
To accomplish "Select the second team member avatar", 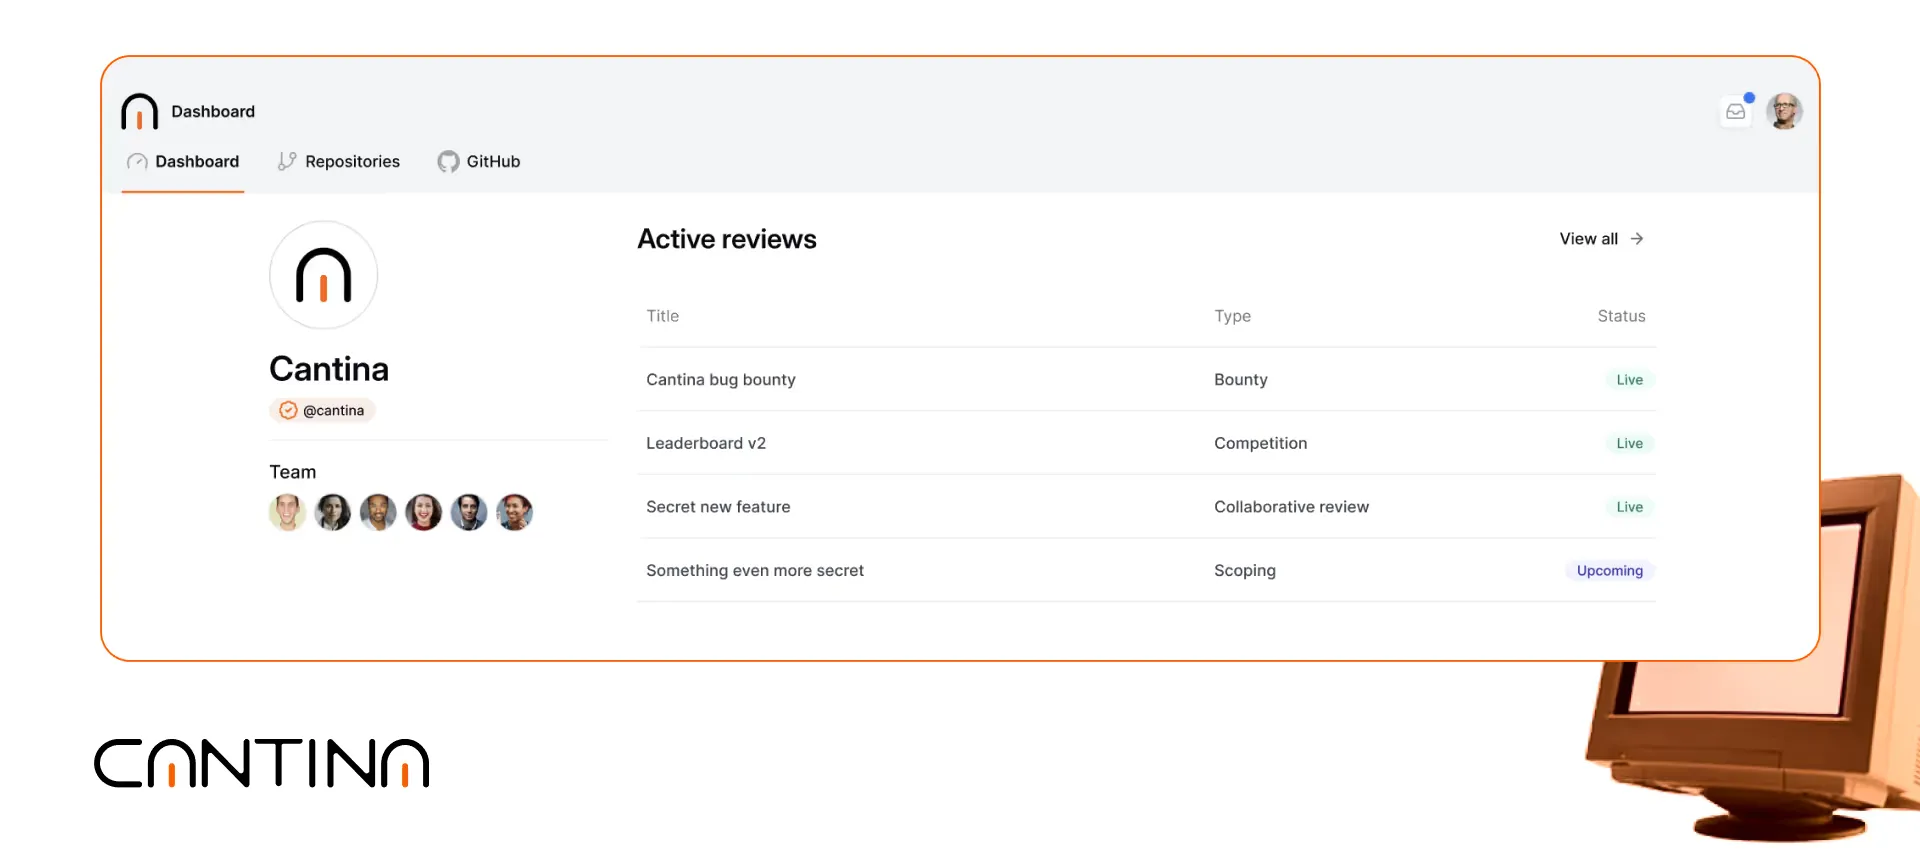I will 333,512.
